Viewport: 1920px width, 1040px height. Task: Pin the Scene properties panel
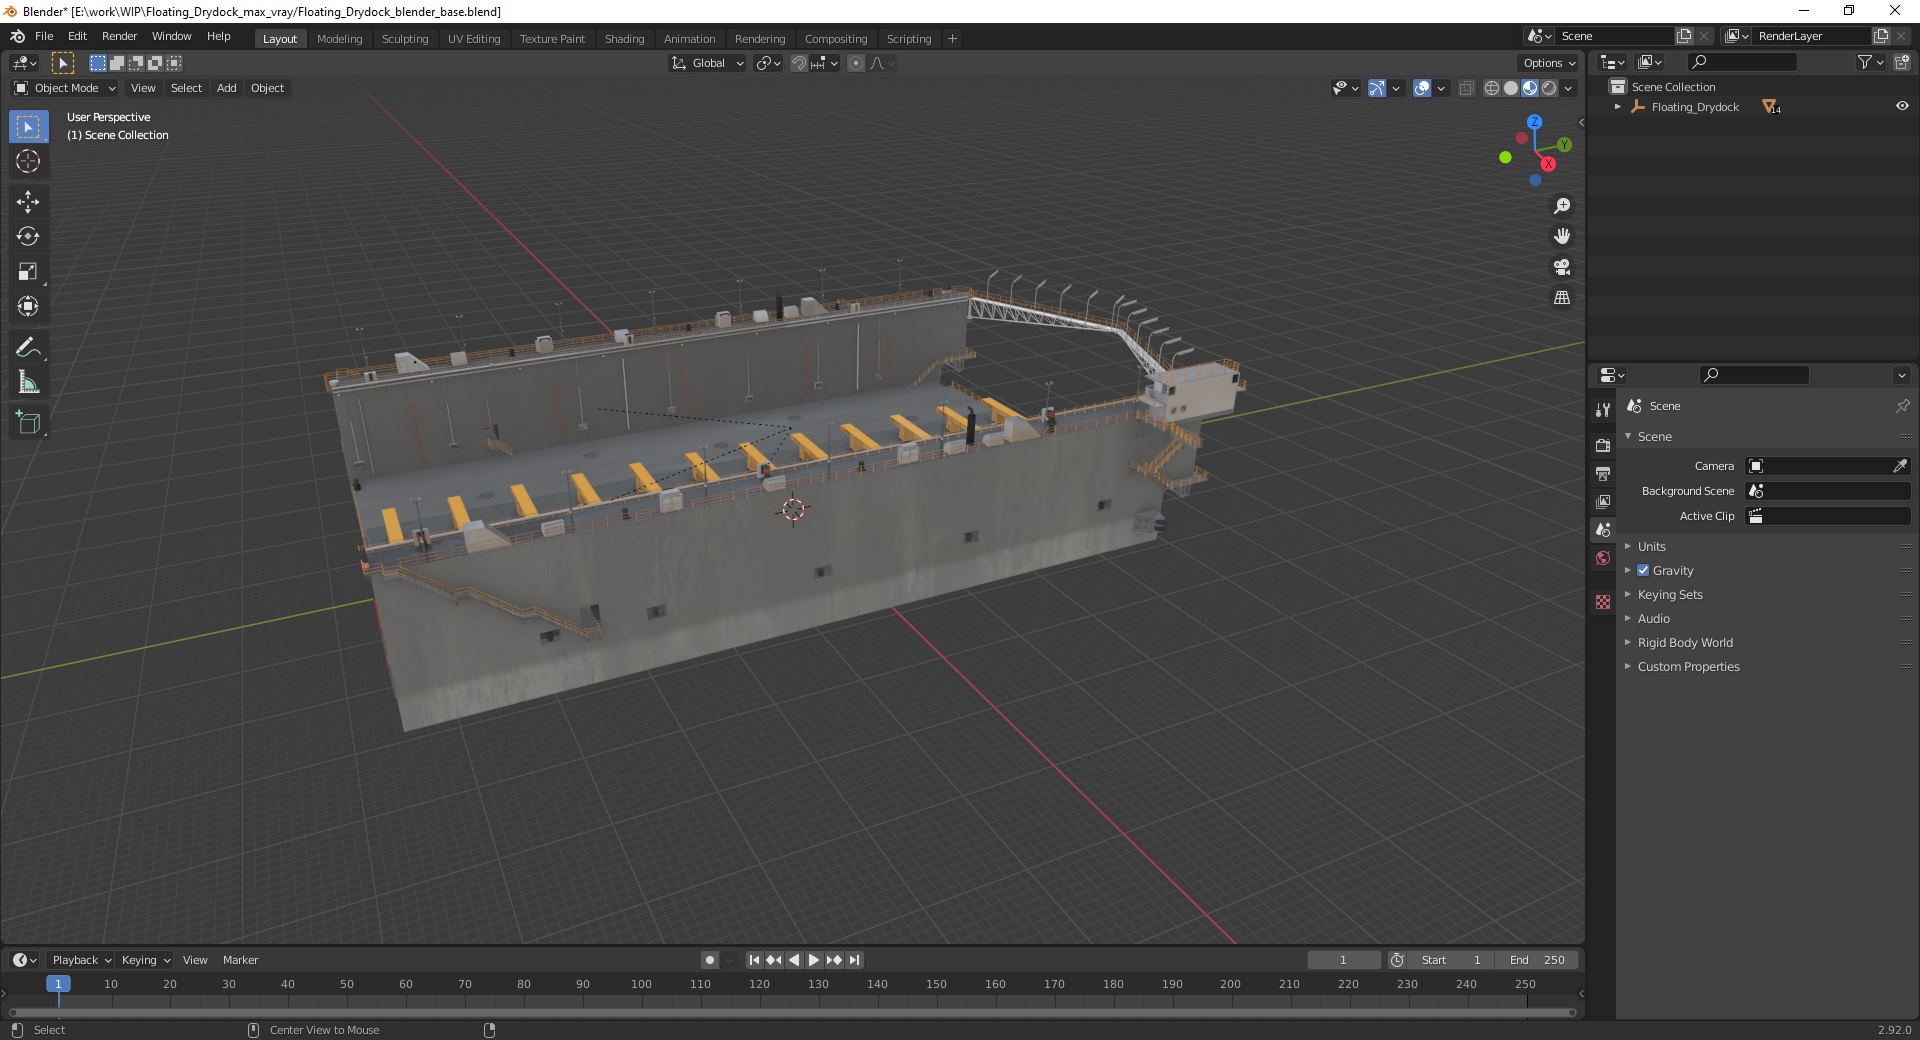(1902, 406)
